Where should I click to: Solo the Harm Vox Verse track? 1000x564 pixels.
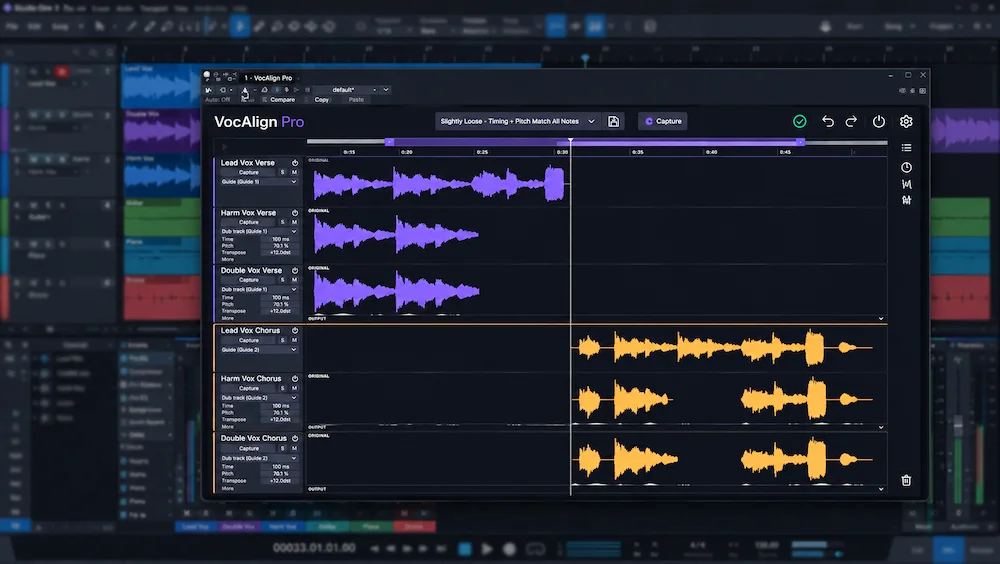(x=283, y=222)
